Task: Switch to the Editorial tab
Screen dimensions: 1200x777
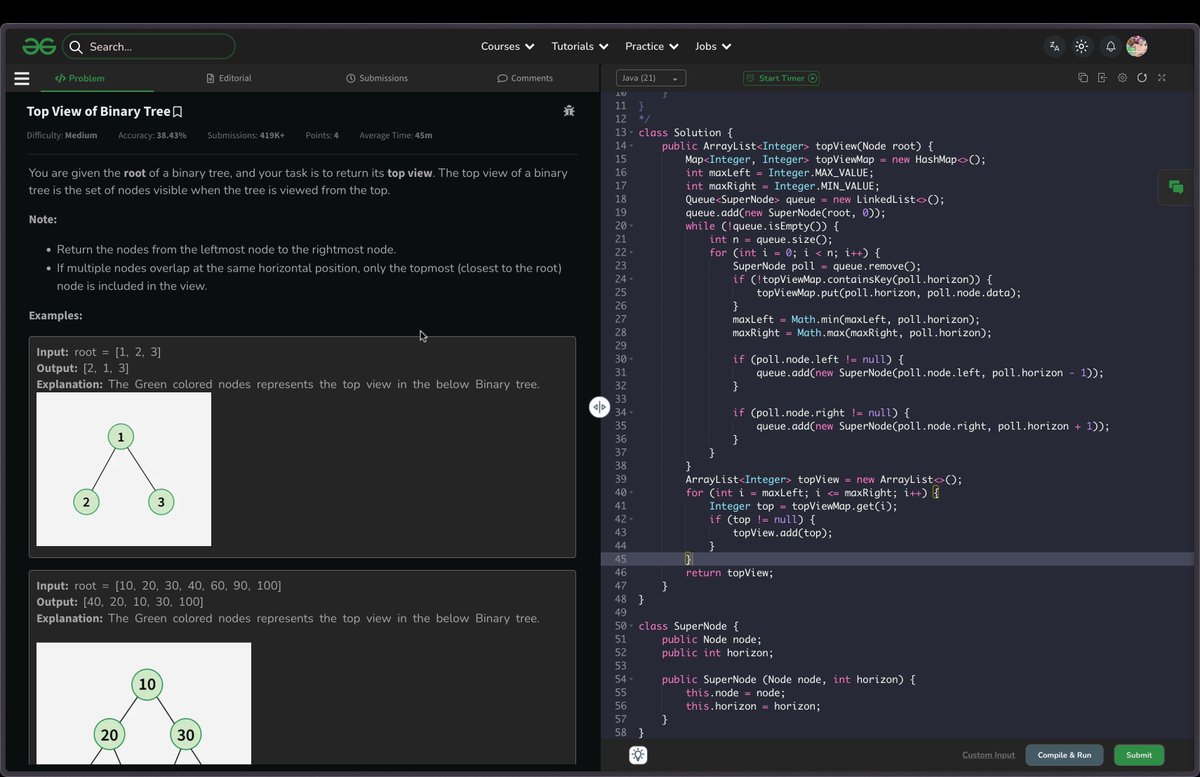Action: tap(229, 78)
